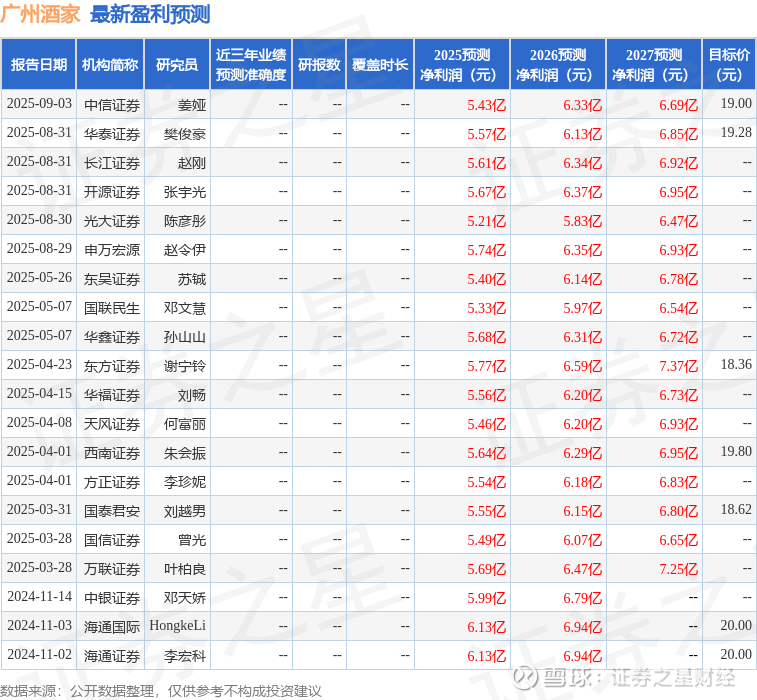Click target price 19.00
757x700 pixels.
pyautogui.click(x=736, y=104)
